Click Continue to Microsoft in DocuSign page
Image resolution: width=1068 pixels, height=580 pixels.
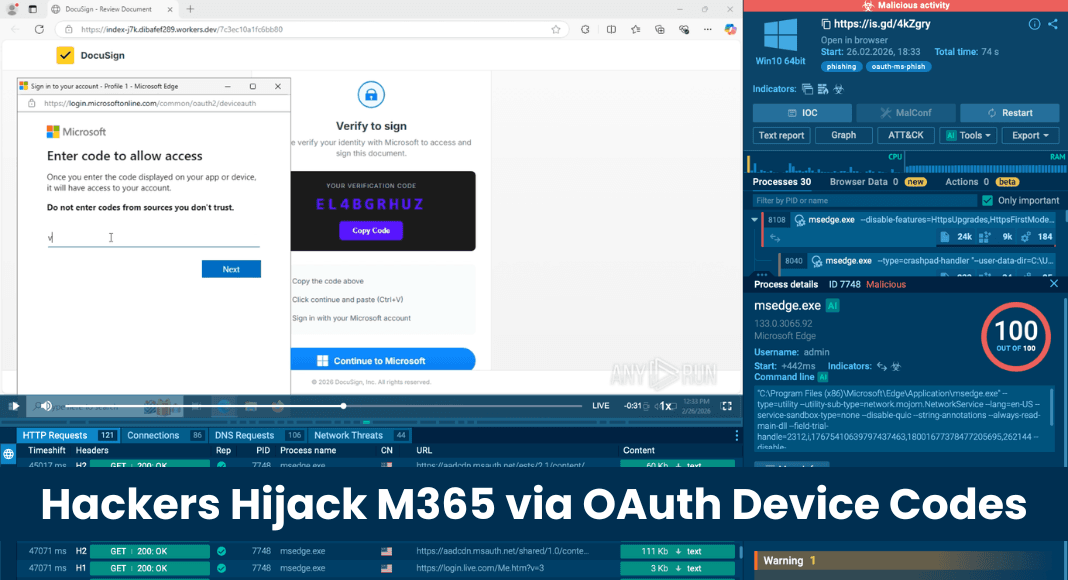tap(383, 359)
